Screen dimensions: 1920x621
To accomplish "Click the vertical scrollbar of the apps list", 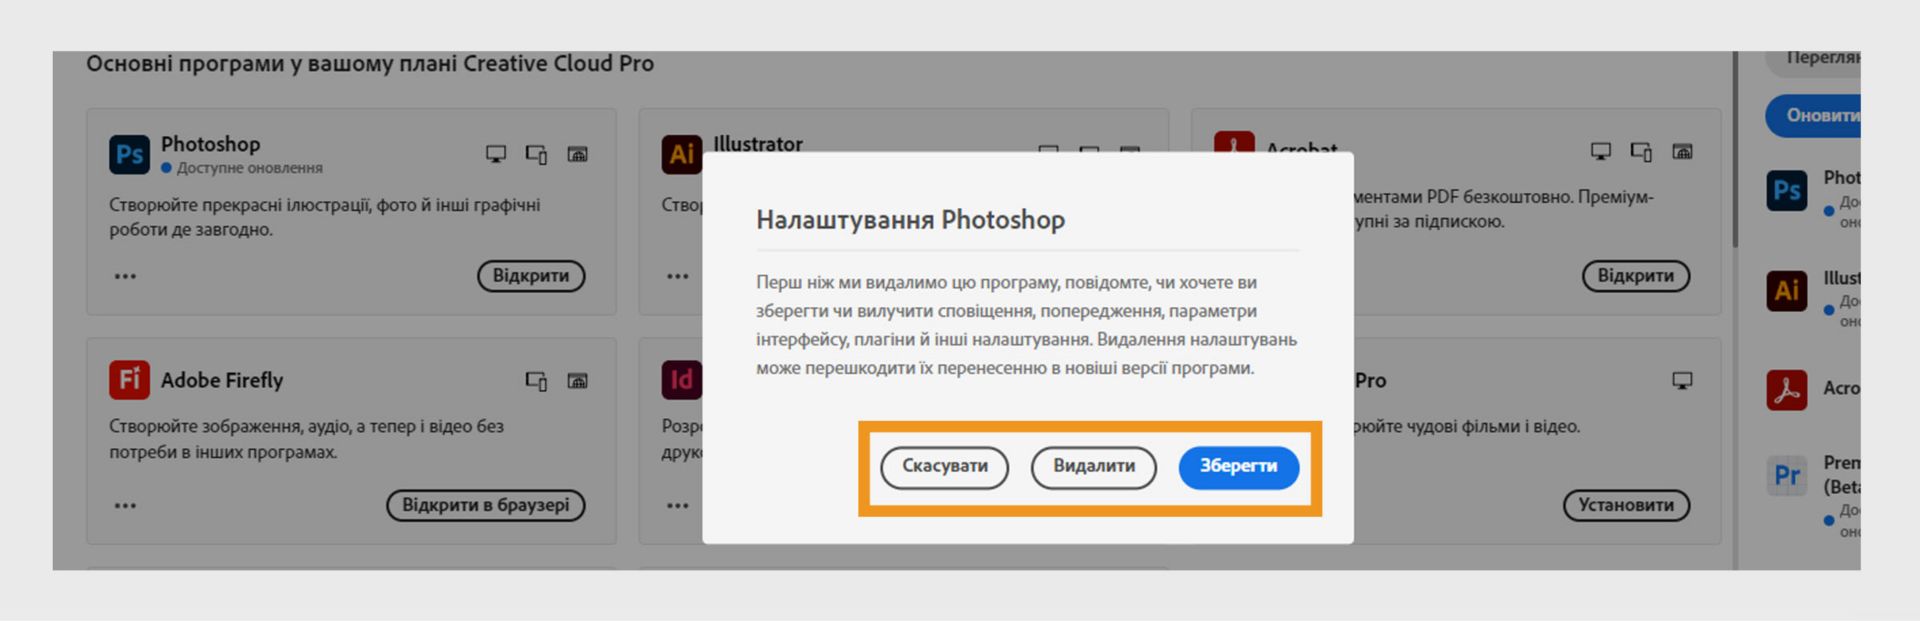I will 1736,150.
